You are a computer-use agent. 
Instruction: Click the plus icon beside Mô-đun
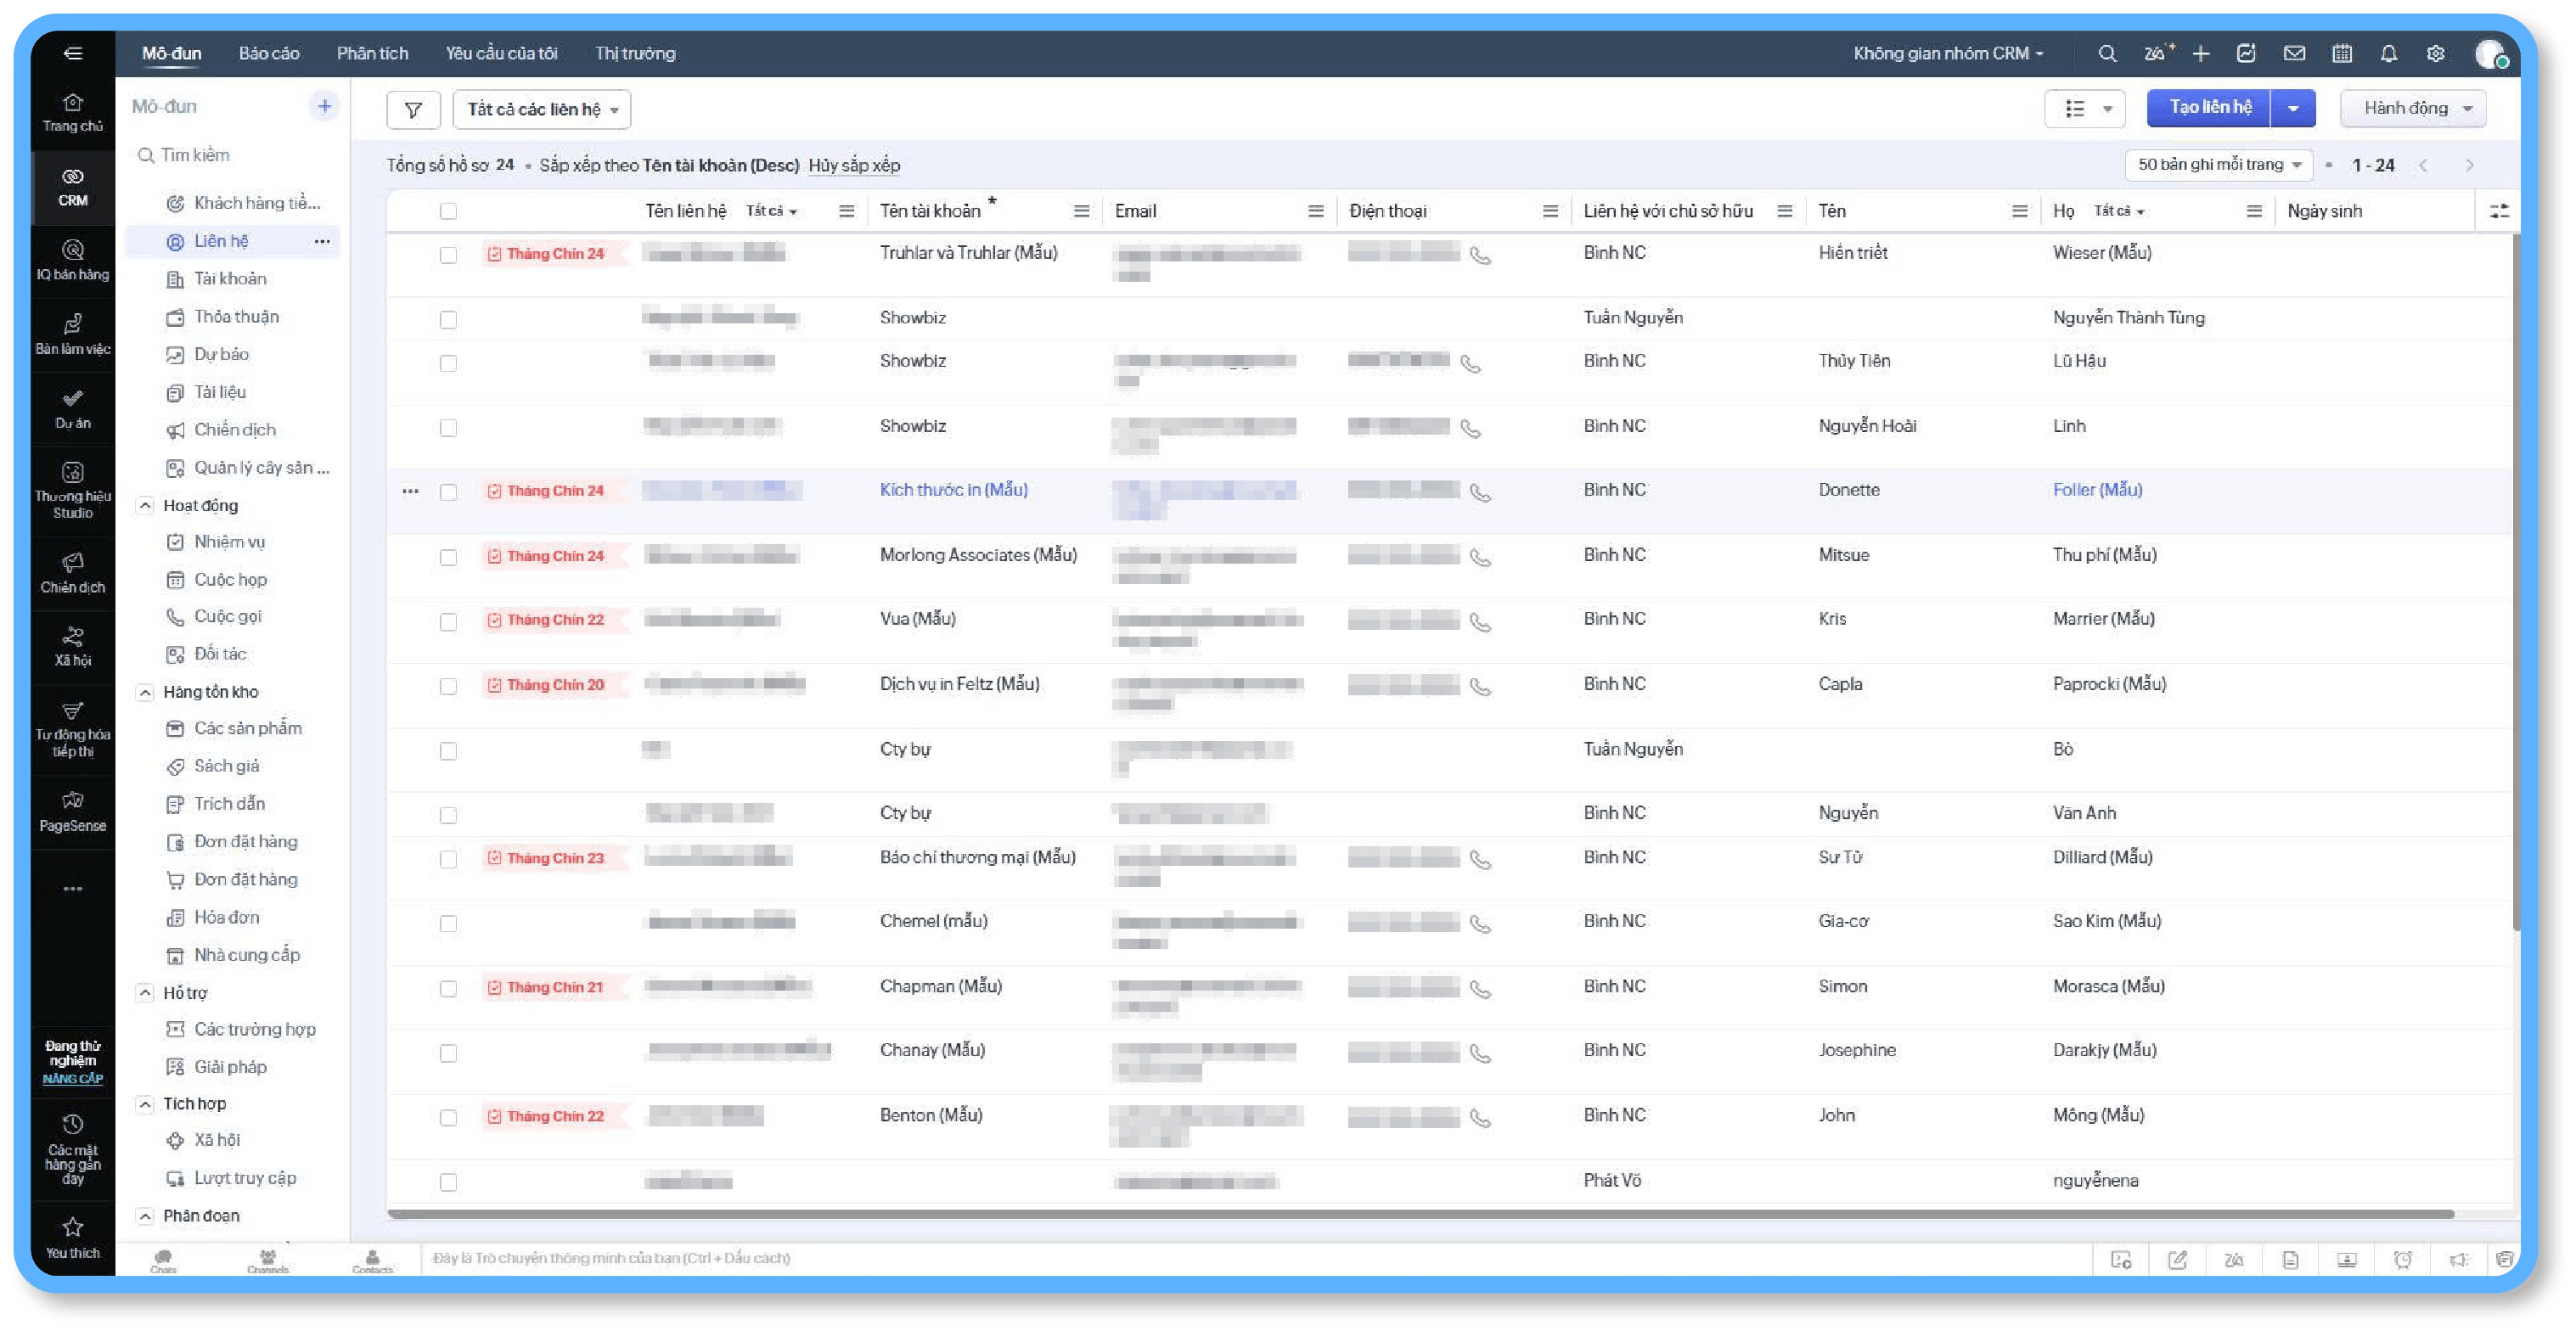[324, 106]
